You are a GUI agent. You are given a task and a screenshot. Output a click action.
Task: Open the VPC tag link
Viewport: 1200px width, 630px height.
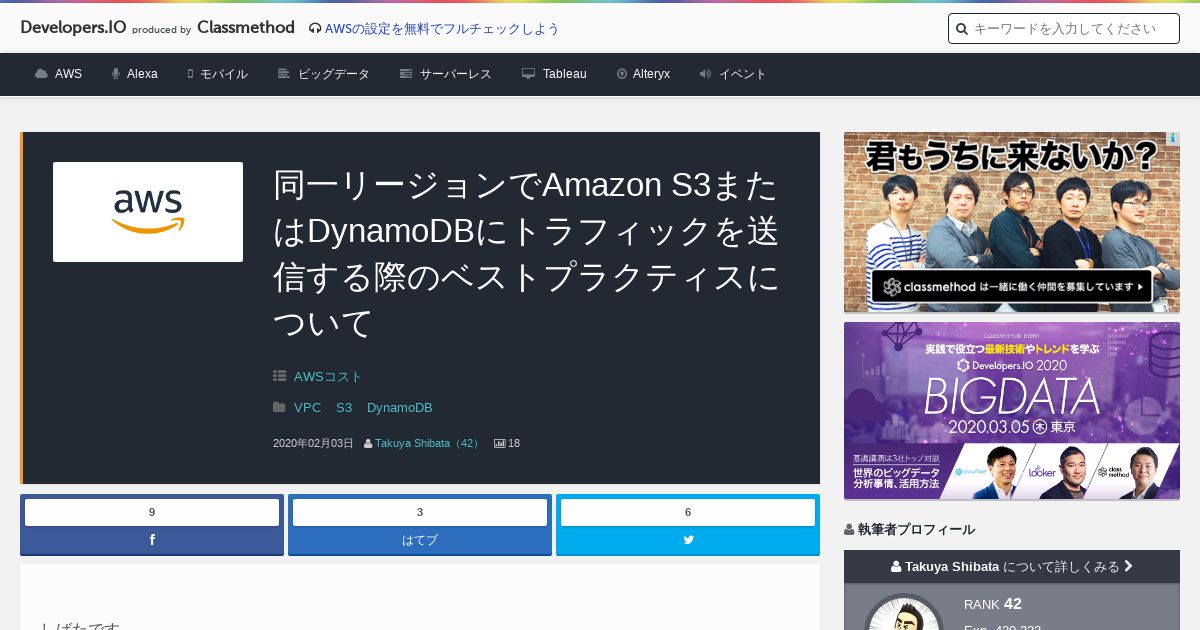(308, 408)
